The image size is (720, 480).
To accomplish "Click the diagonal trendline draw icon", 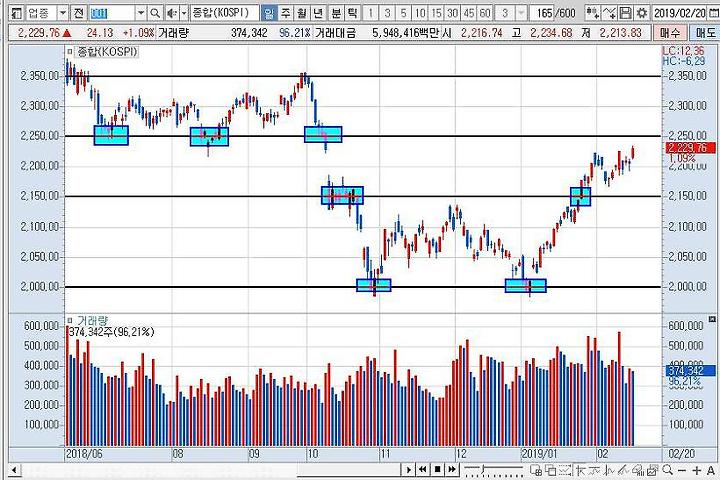I will coord(624,470).
